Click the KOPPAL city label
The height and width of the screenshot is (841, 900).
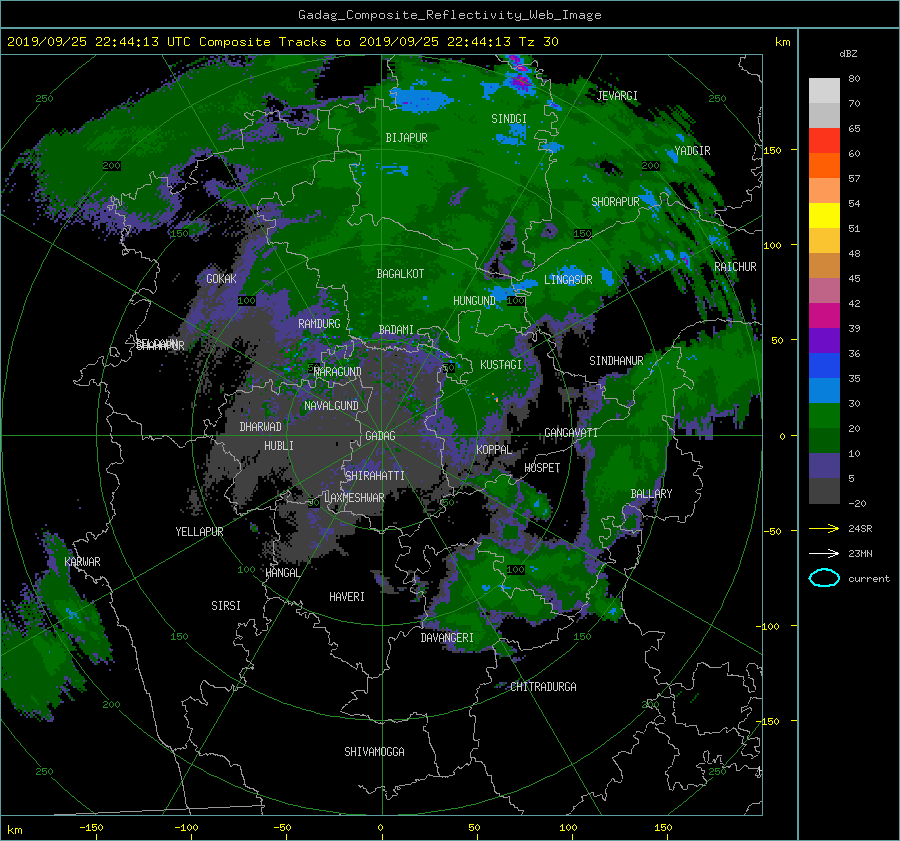[494, 449]
